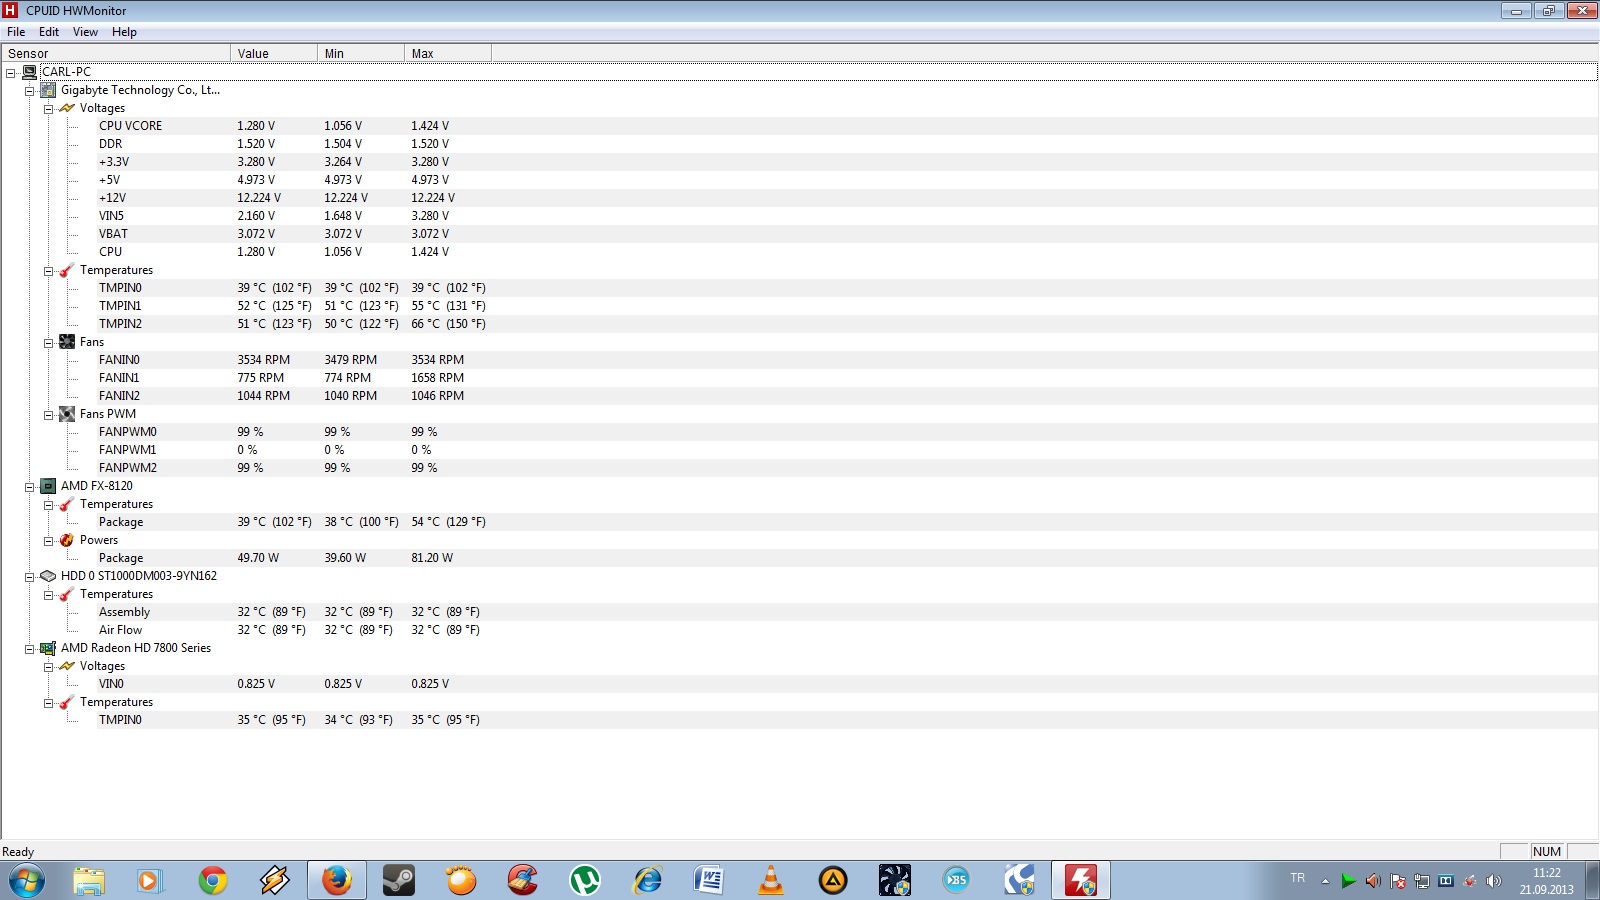The image size is (1600, 900).
Task: Click the Gigabyte motherboard chip icon
Action: point(48,90)
